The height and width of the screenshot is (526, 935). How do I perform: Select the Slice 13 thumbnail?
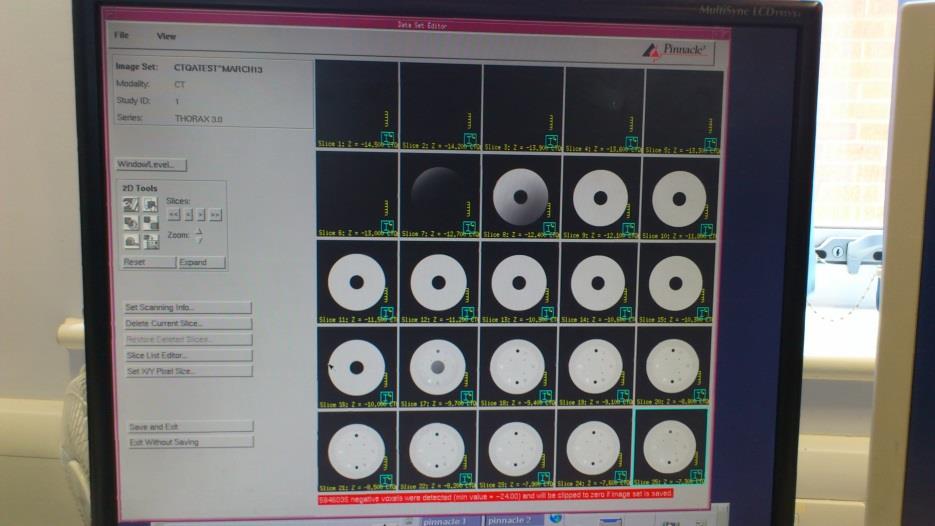tap(518, 283)
